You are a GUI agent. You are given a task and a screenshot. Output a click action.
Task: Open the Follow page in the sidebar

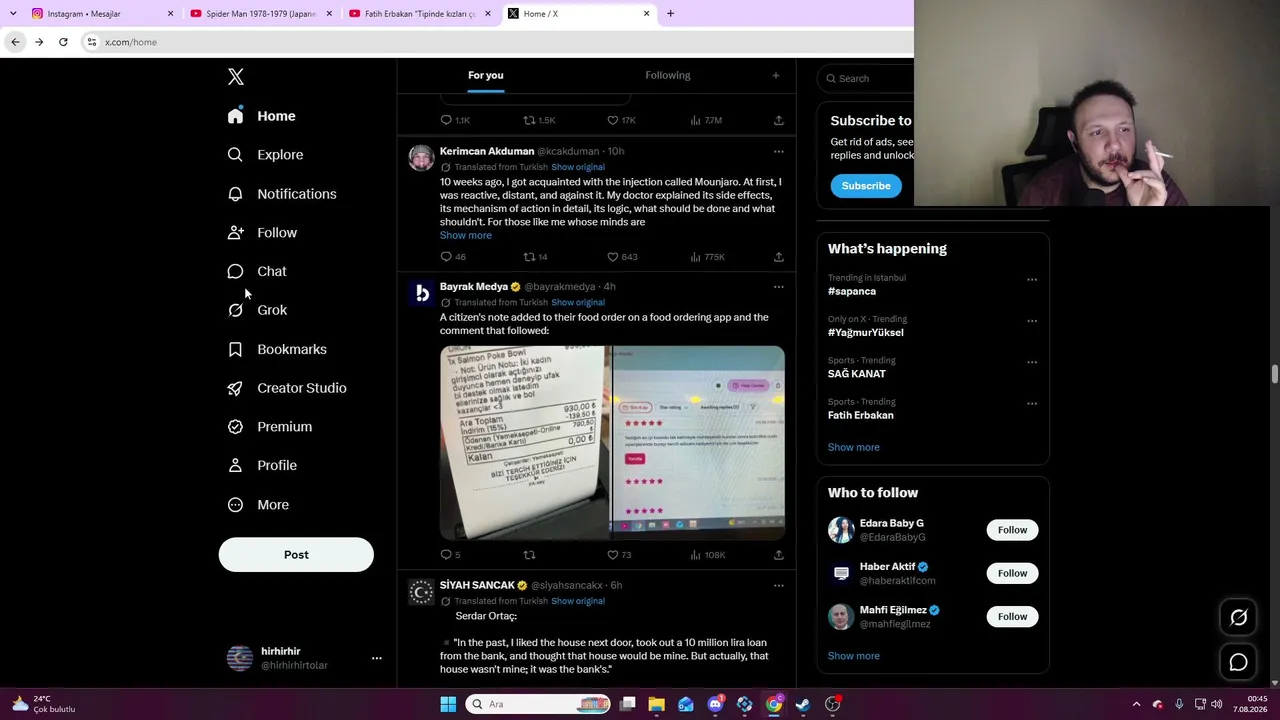click(262, 233)
